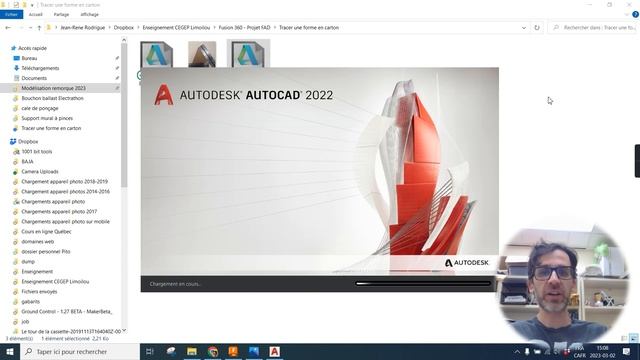Image resolution: width=640 pixels, height=360 pixels.
Task: Open the gabarits folder
Action: [x=31, y=302]
